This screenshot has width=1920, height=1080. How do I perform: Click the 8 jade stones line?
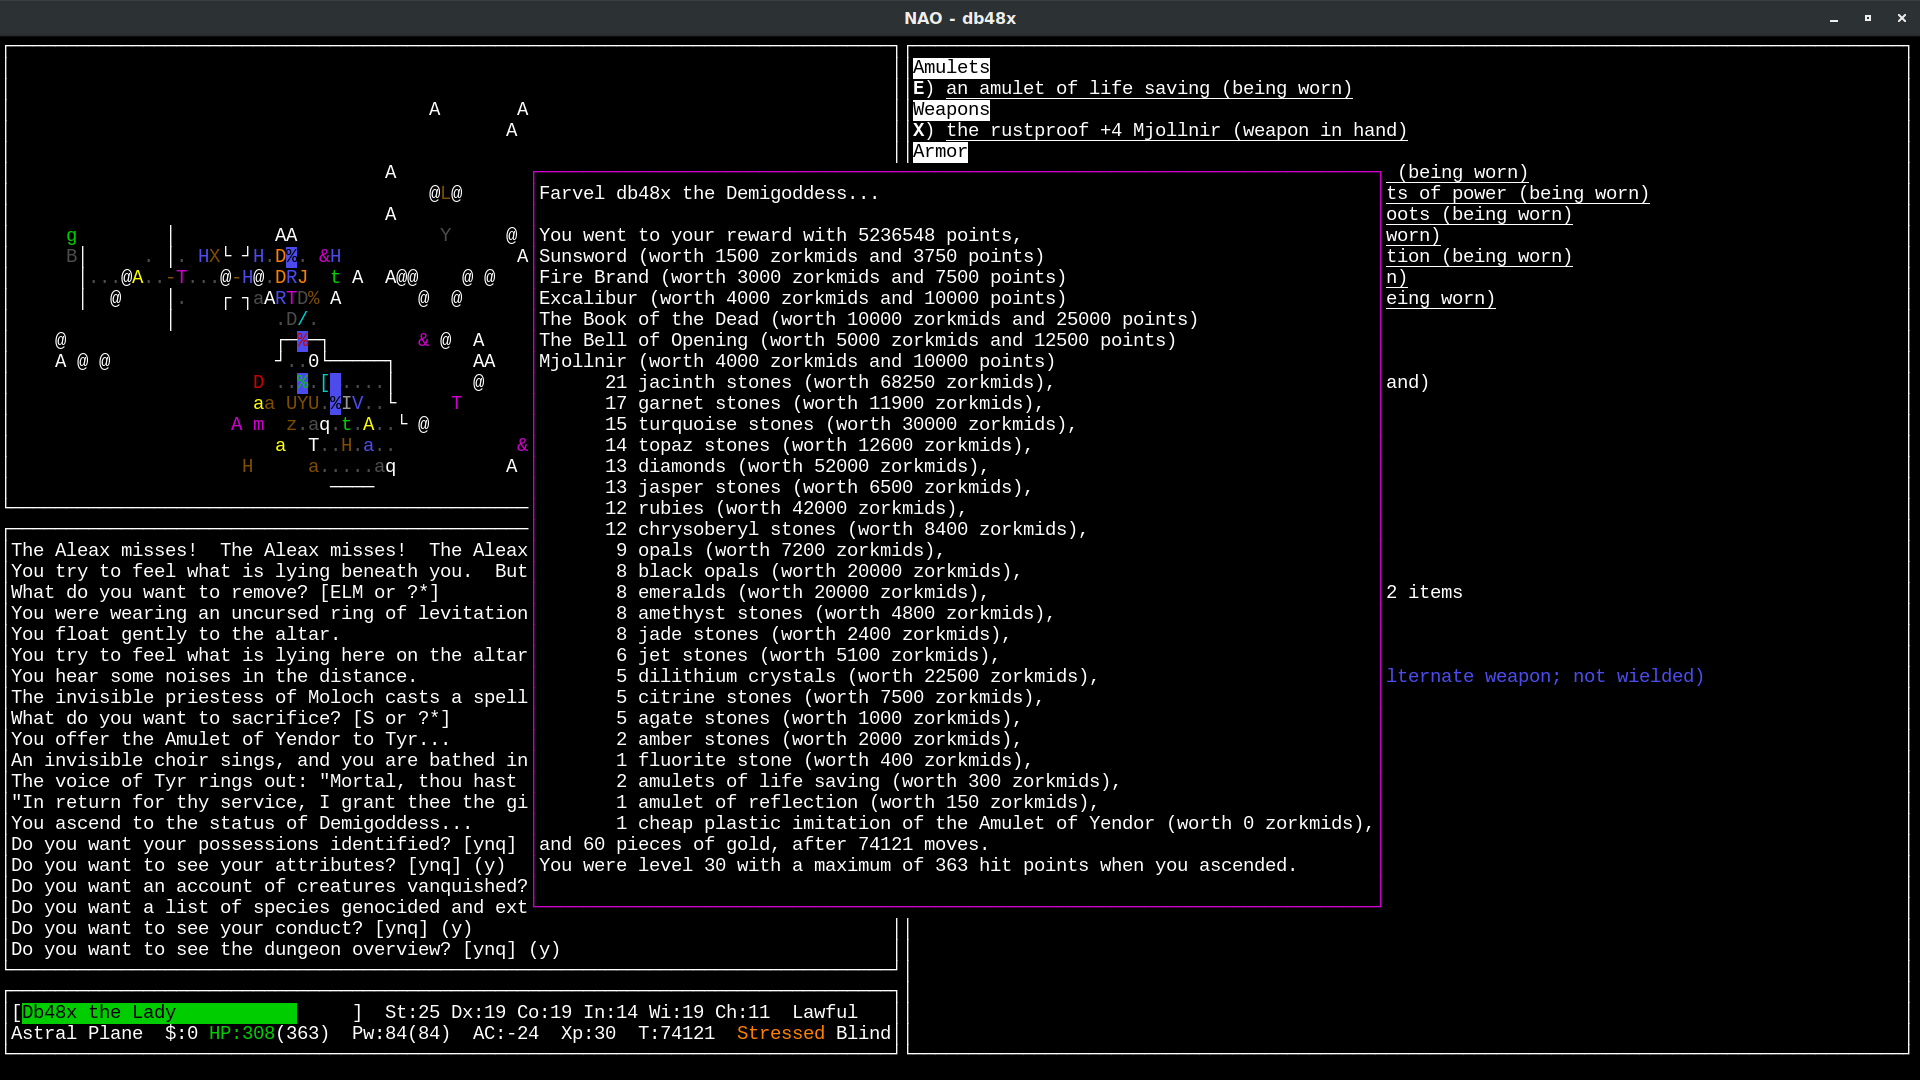pyautogui.click(x=813, y=634)
